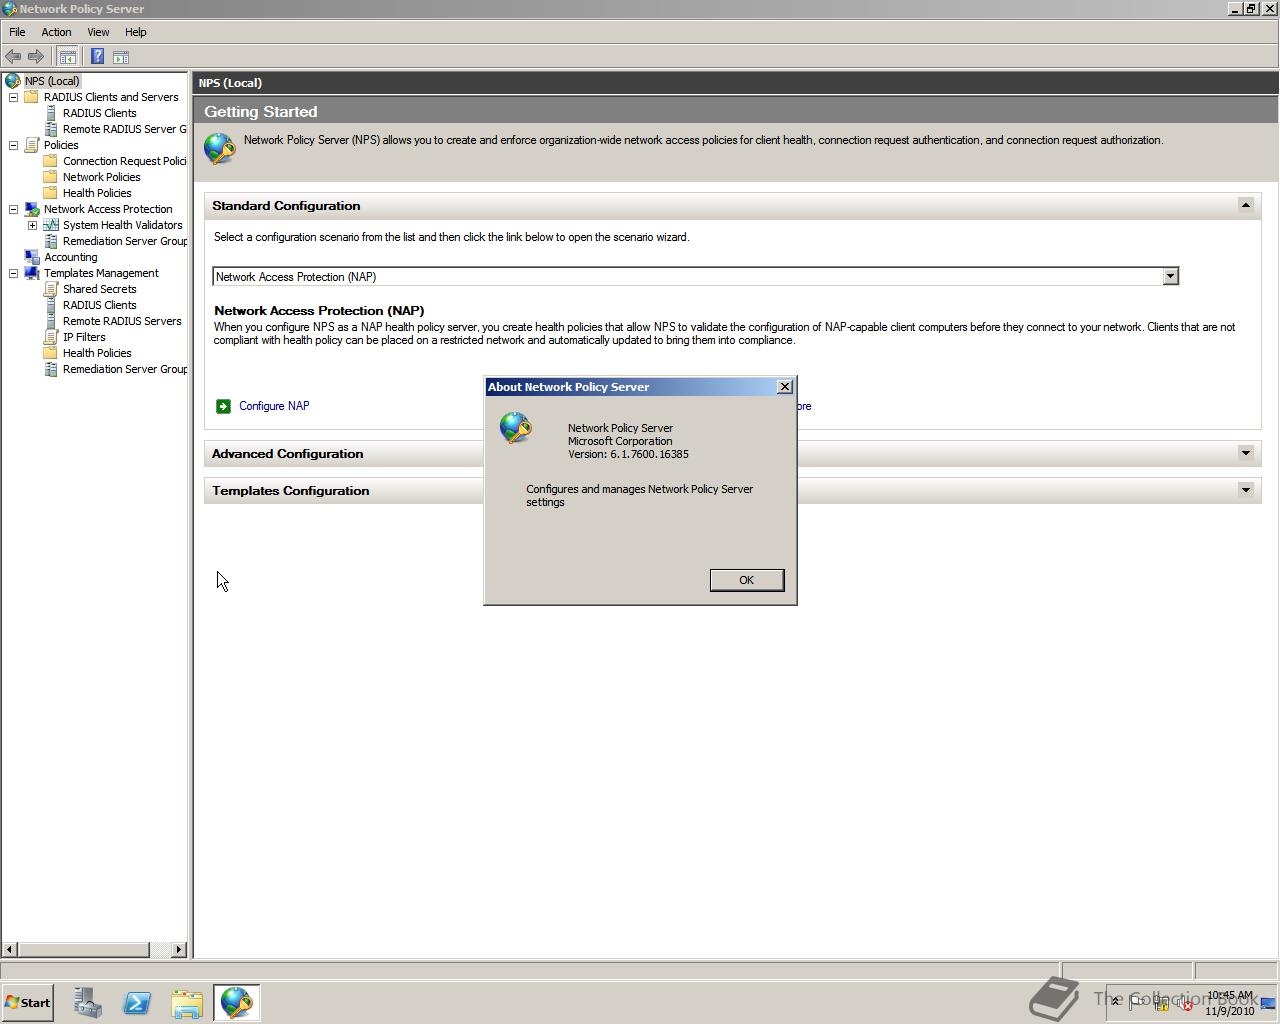
Task: Toggle the Show/Hide Action Pane toolbar icon
Action: (x=121, y=57)
